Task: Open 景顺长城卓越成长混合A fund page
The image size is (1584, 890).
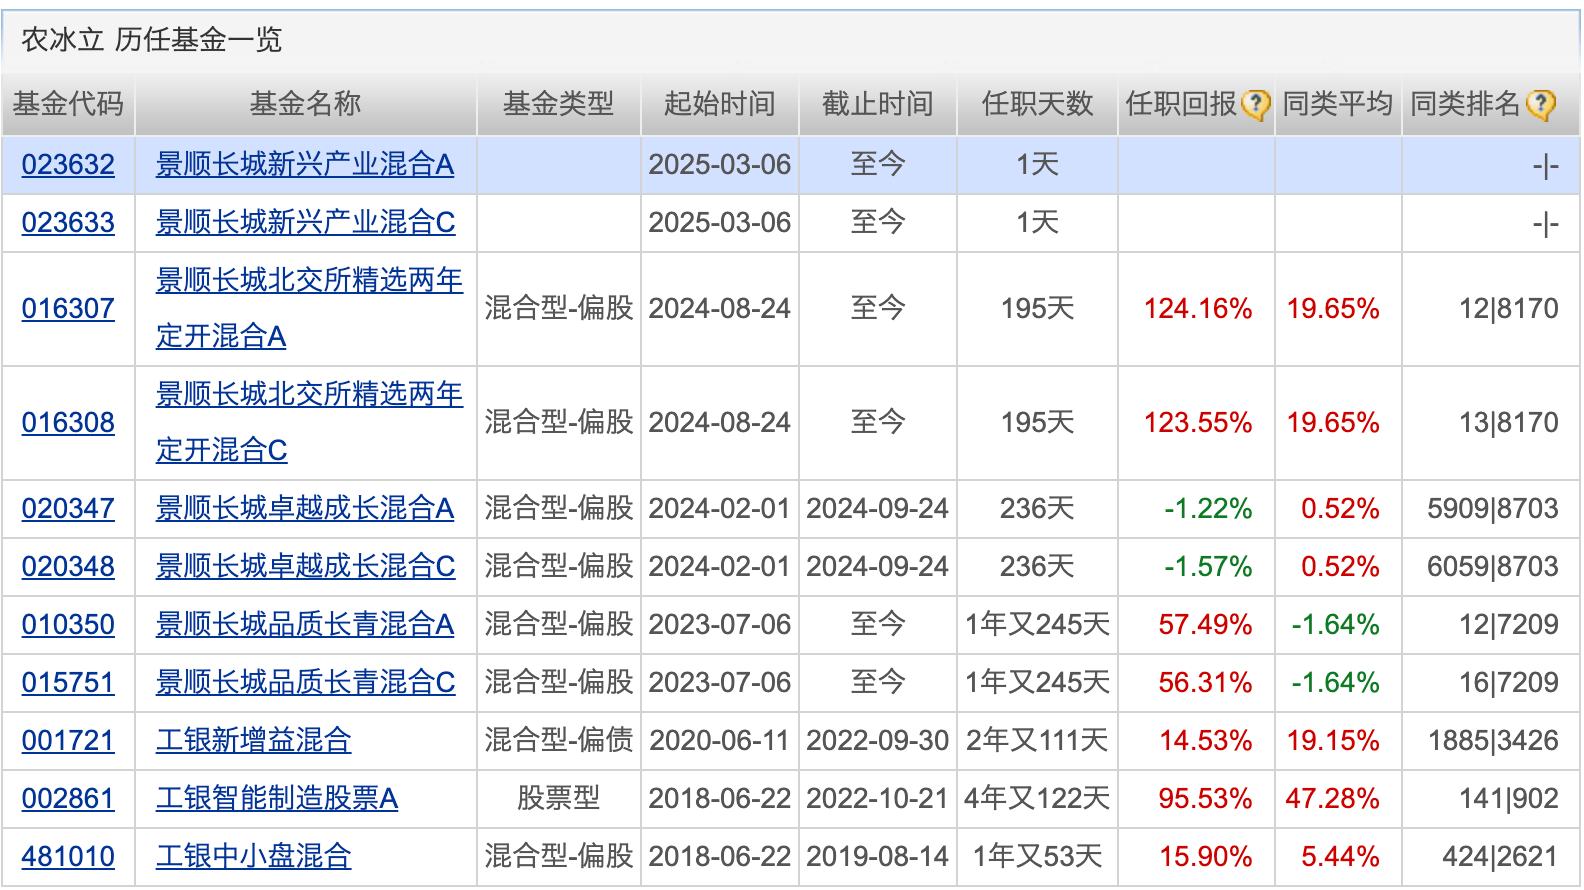Action: (x=305, y=508)
